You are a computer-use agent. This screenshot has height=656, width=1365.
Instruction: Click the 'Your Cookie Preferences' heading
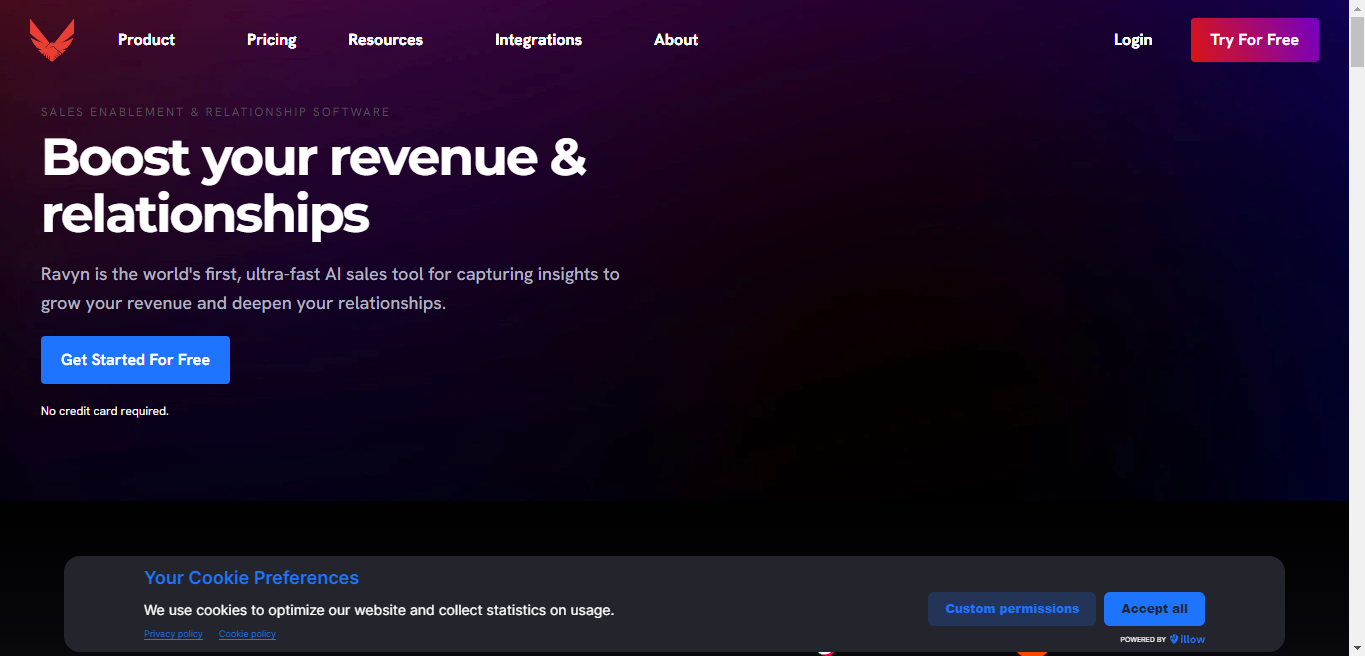[x=251, y=578]
